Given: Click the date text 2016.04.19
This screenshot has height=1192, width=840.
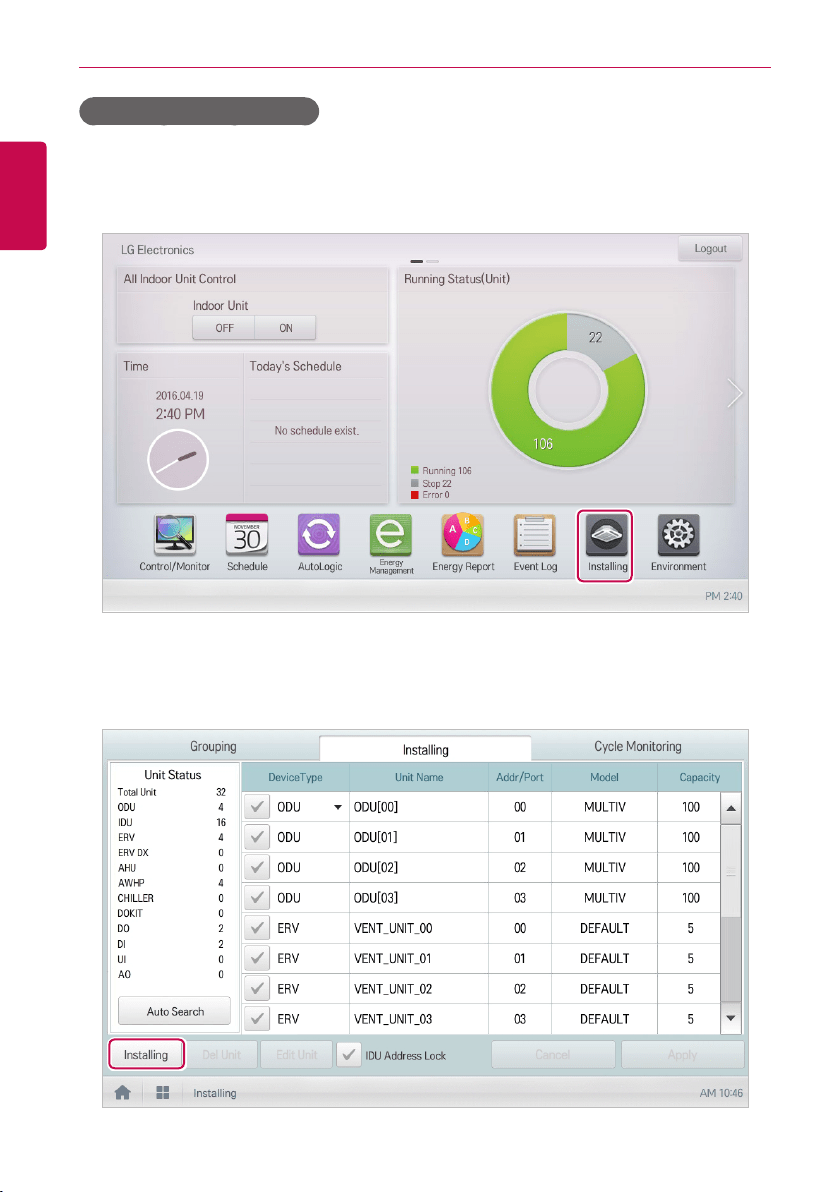Looking at the screenshot, I should 179,395.
